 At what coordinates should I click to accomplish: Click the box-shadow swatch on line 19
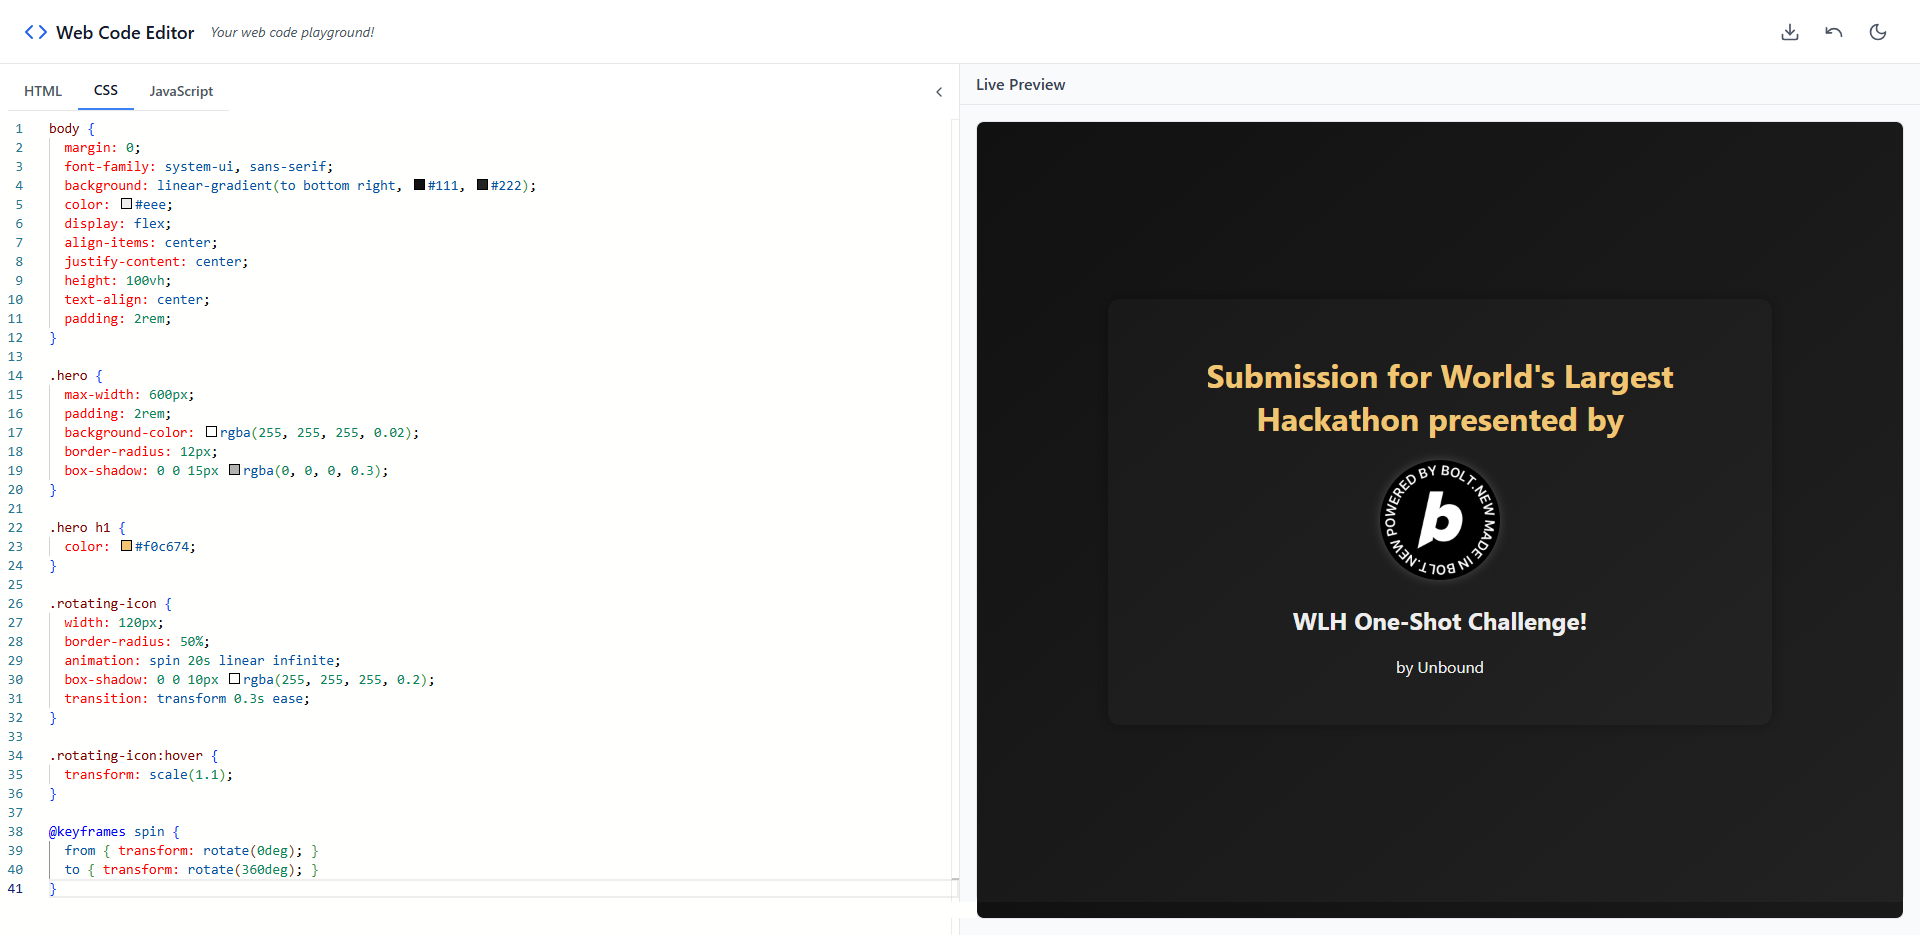click(235, 470)
